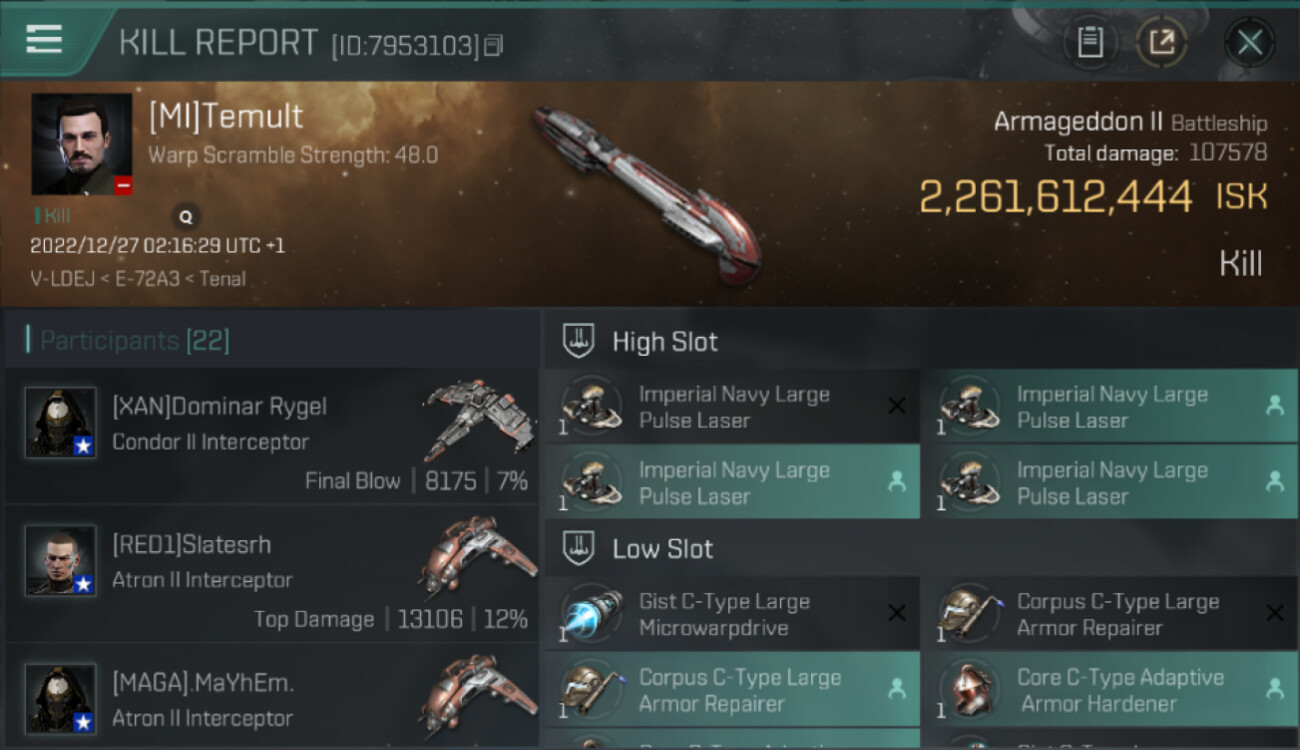This screenshot has height=750, width=1300.
Task: Click the Q magnifier icon under portrait
Action: pos(185,215)
